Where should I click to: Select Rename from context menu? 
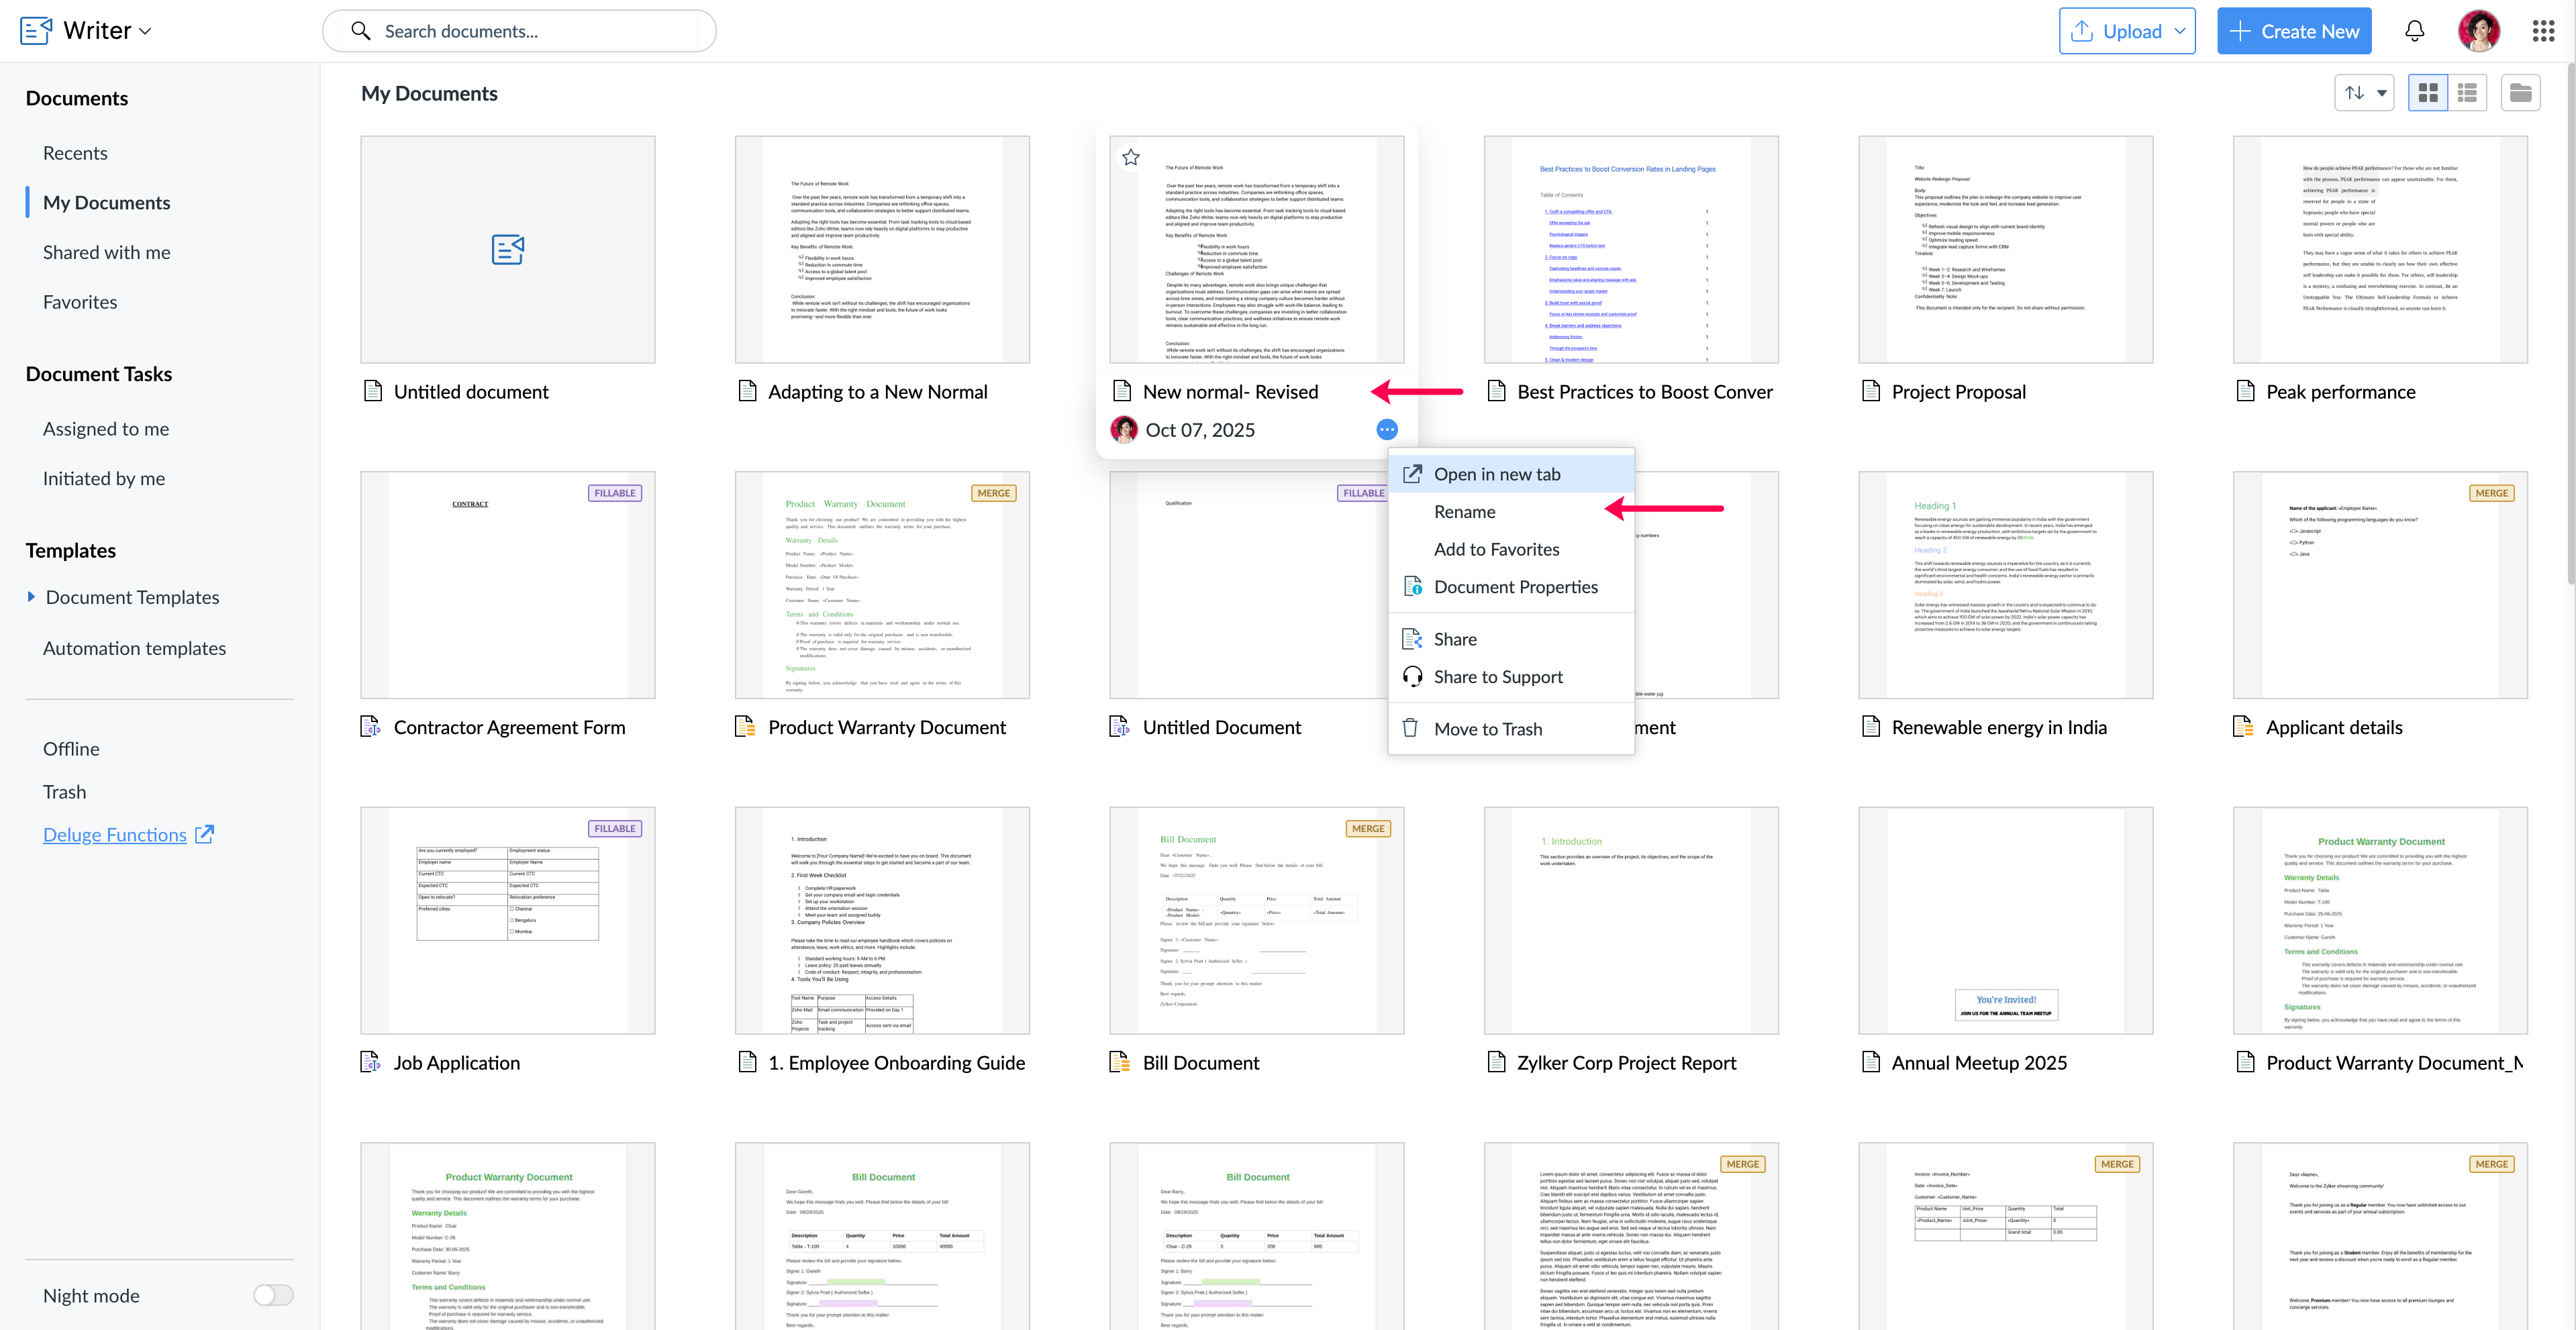click(1464, 512)
